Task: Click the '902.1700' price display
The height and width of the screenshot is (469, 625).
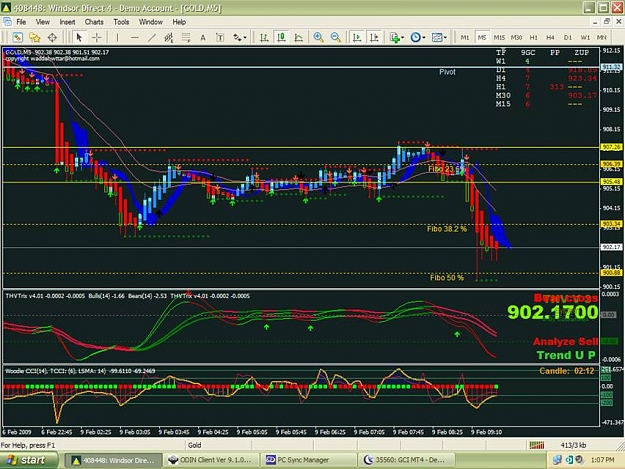Action: pyautogui.click(x=553, y=312)
